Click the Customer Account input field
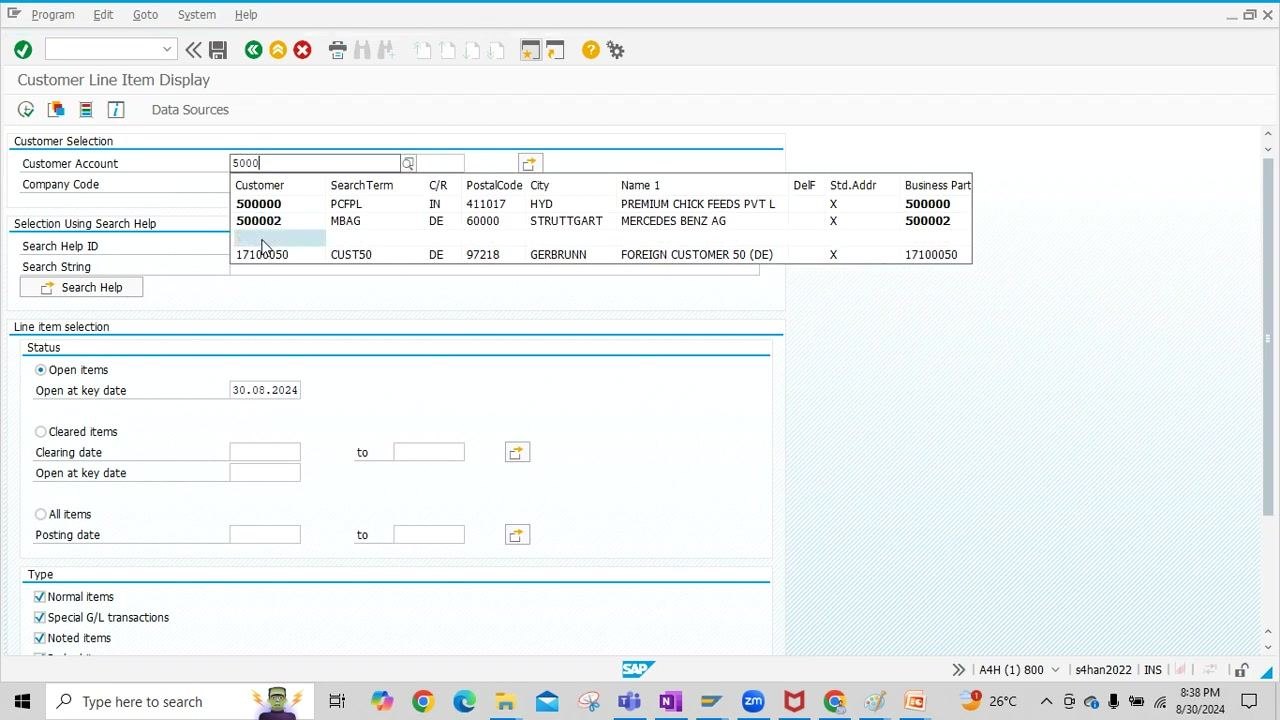Viewport: 1280px width, 720px height. click(315, 163)
